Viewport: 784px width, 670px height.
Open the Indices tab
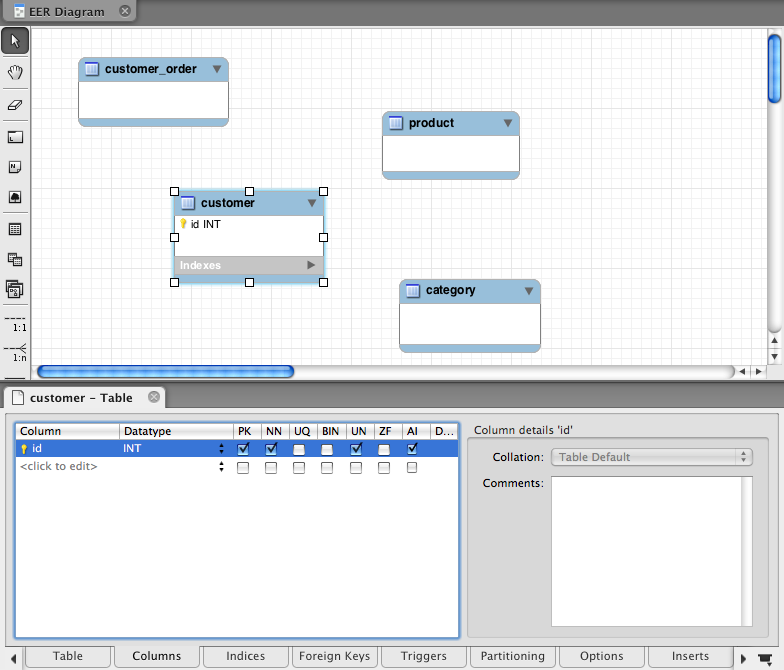(245, 656)
